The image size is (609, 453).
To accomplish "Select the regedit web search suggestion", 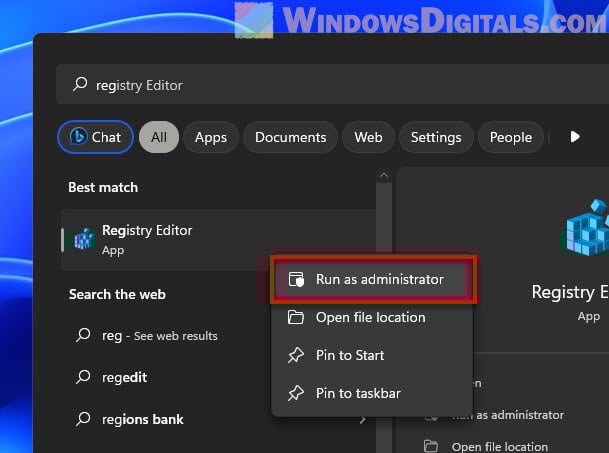I will [124, 377].
